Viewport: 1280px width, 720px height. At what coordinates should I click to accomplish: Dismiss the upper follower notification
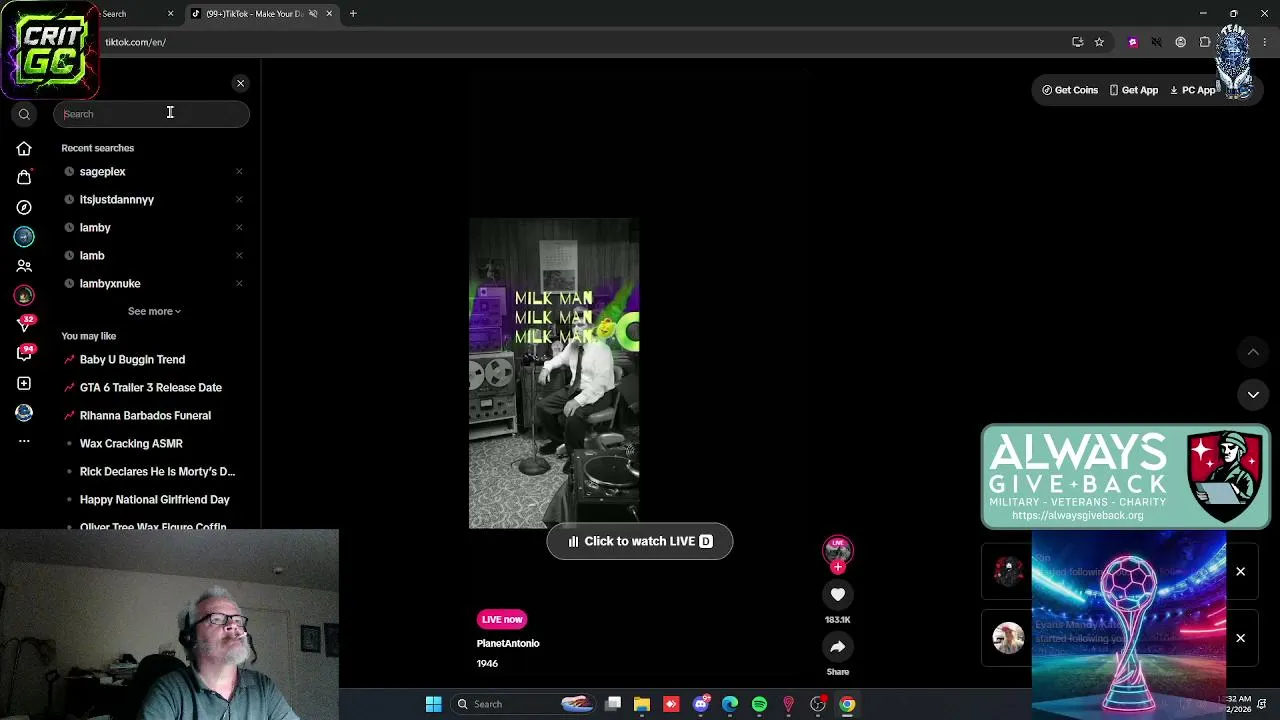(x=1240, y=572)
